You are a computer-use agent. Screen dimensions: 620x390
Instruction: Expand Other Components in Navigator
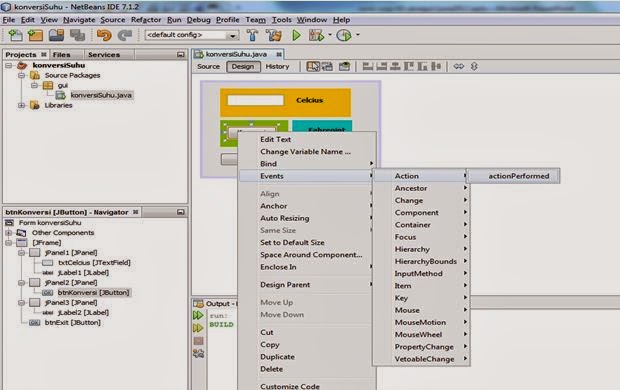point(8,233)
